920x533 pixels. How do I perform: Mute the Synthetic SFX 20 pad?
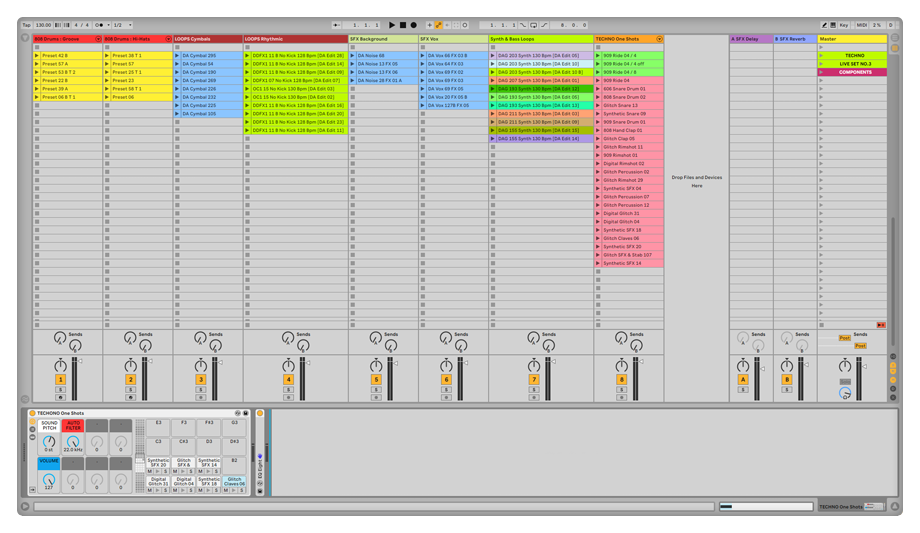[x=150, y=471]
